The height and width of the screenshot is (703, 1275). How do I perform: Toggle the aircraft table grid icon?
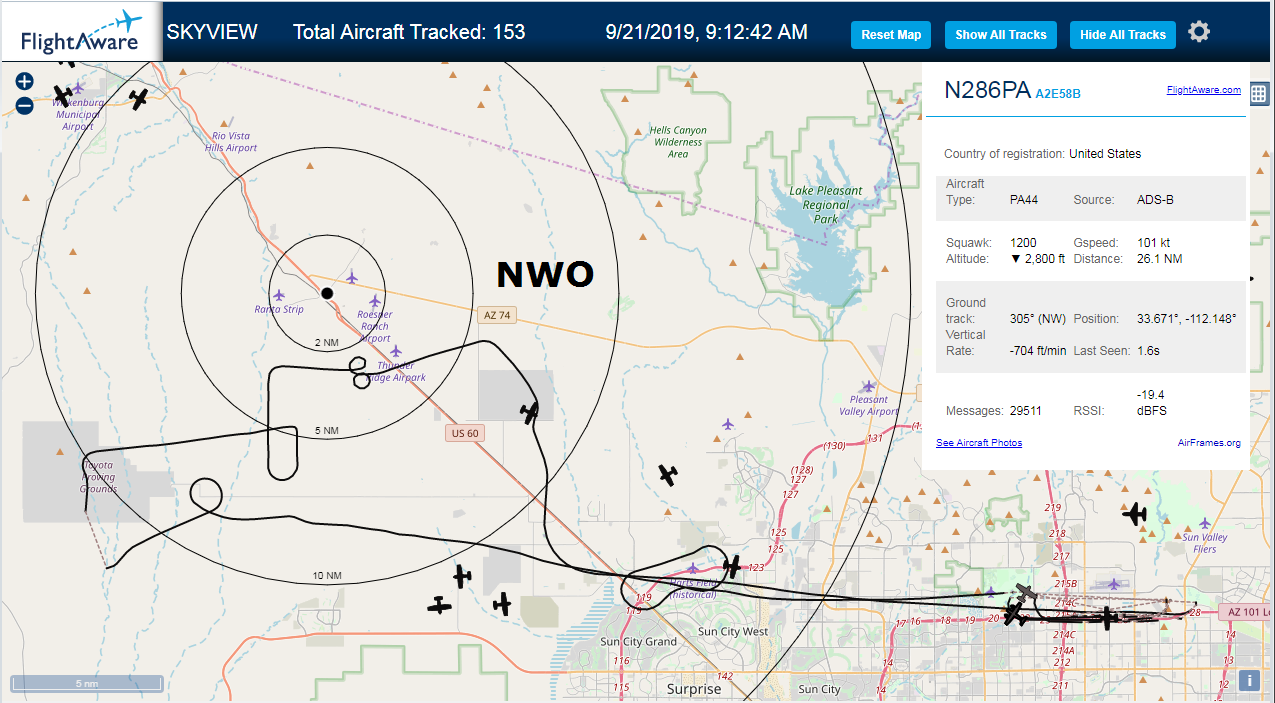tap(1259, 94)
